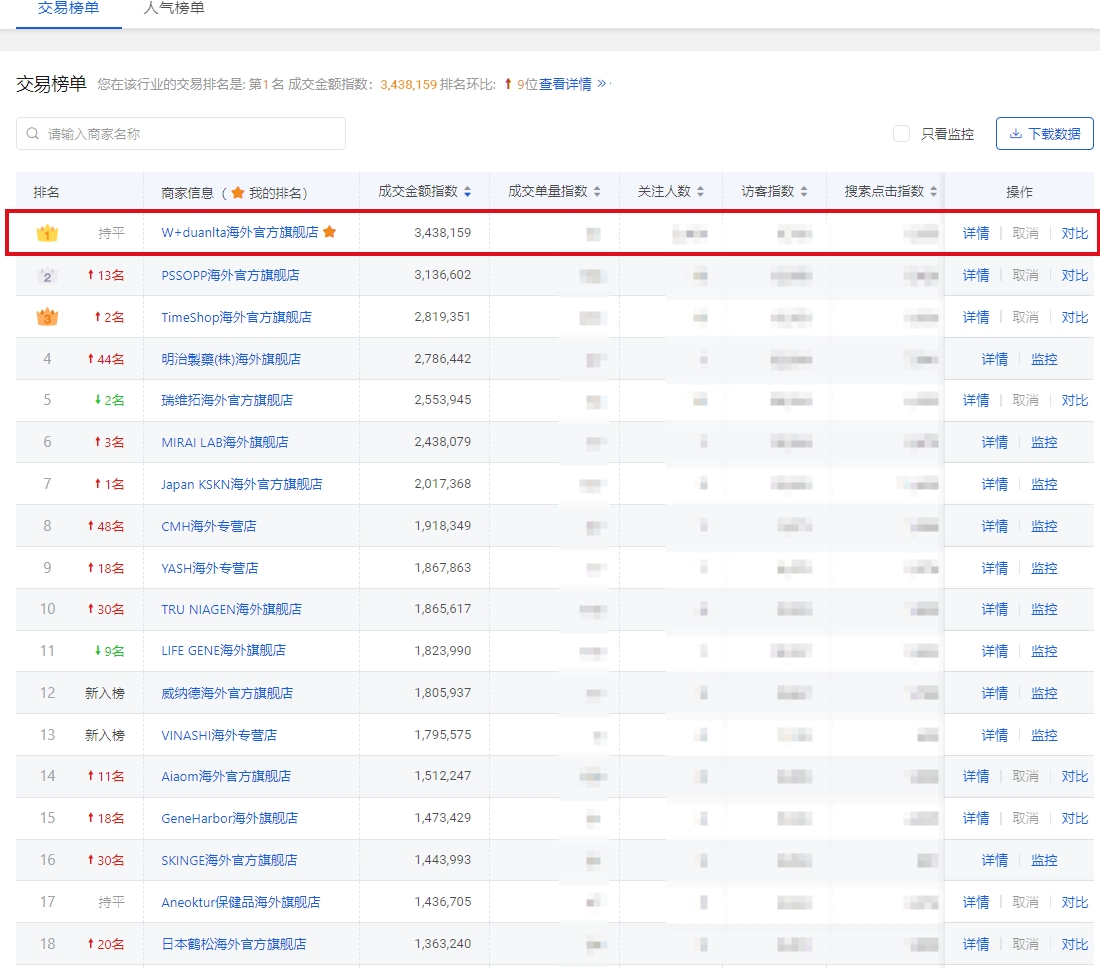The width and height of the screenshot is (1100, 968).
Task: Click 对比 in the 日本鹤松 row
Action: (1075, 944)
